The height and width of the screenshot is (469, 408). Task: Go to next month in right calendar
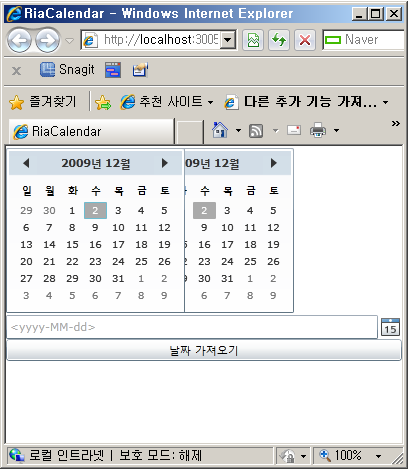tap(274, 163)
